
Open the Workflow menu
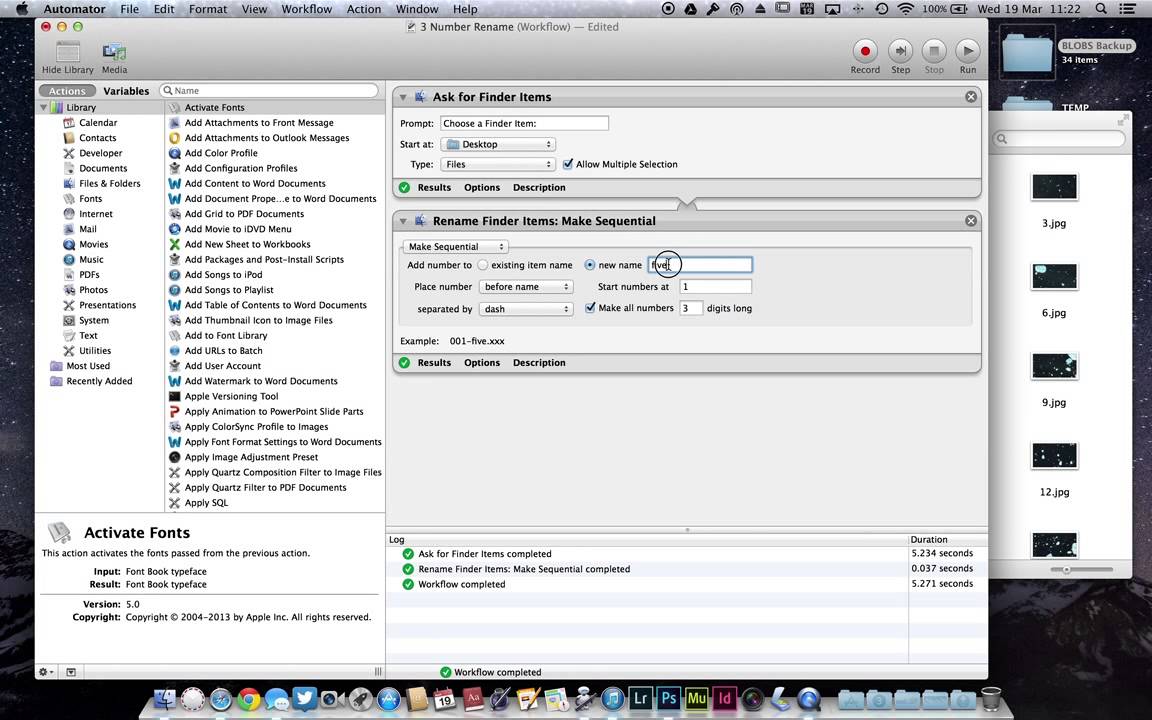pyautogui.click(x=306, y=9)
